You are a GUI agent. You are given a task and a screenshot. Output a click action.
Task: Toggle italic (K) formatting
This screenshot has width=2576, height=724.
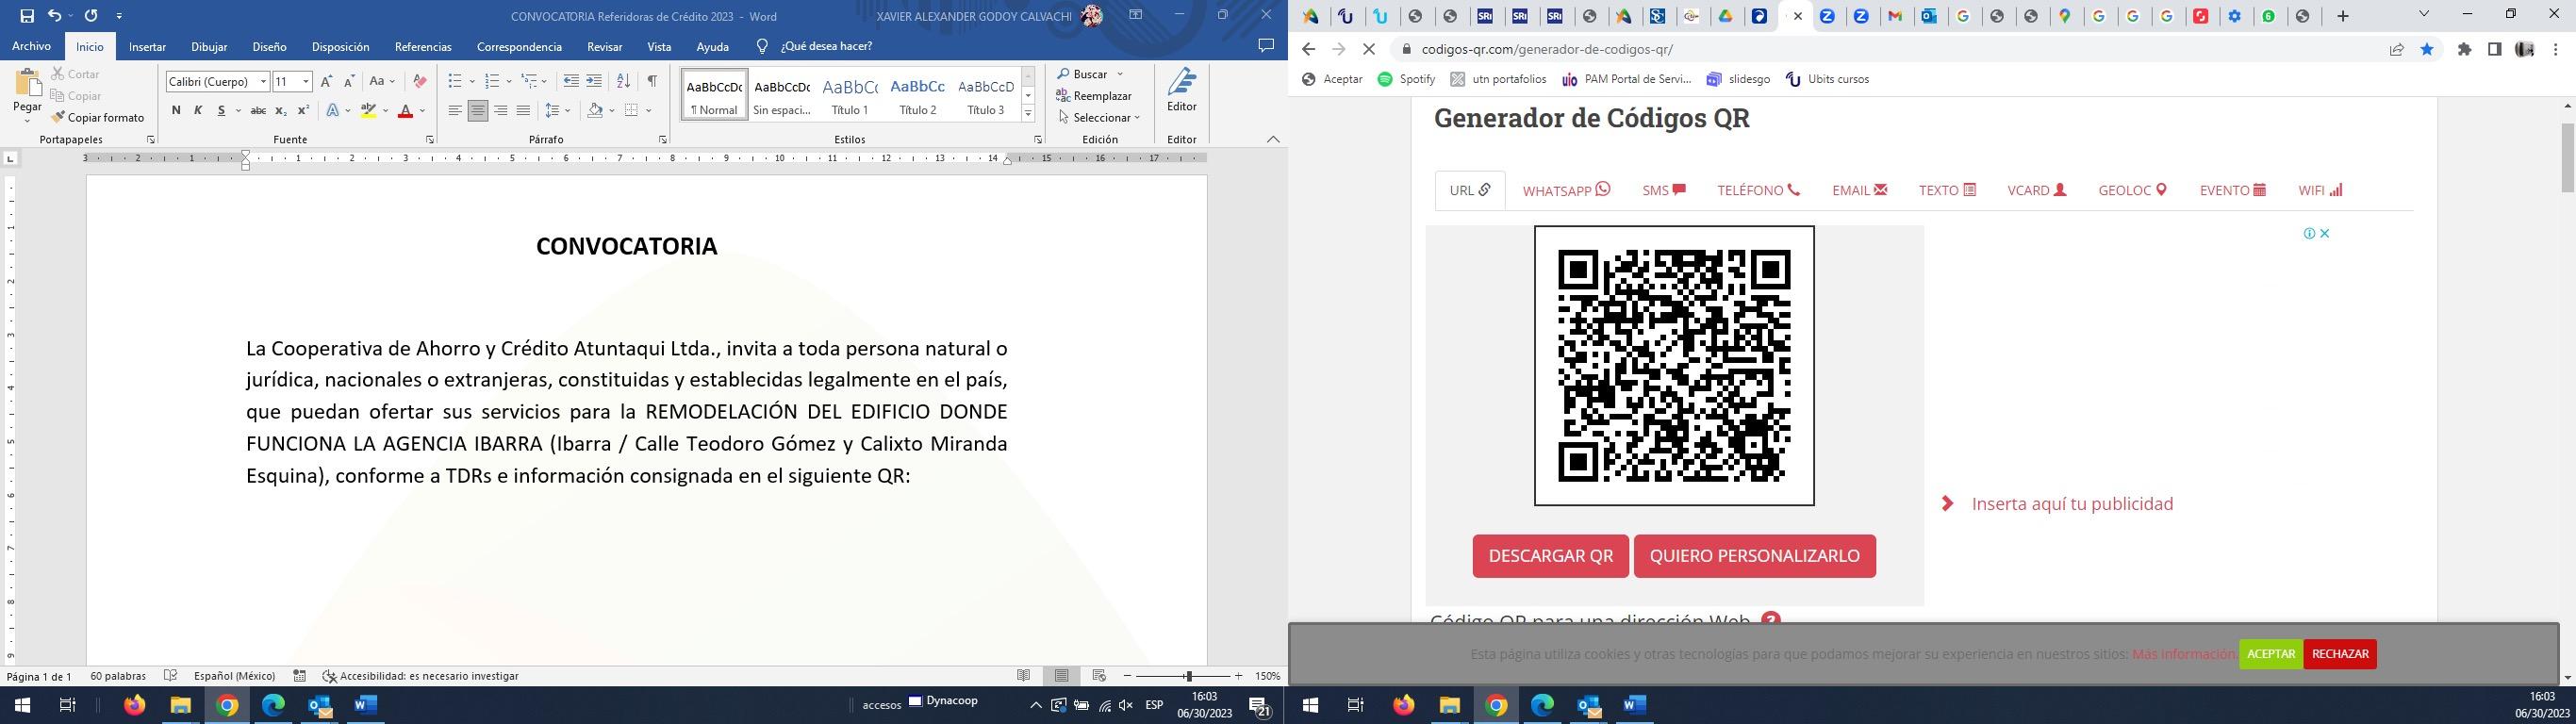[x=198, y=110]
